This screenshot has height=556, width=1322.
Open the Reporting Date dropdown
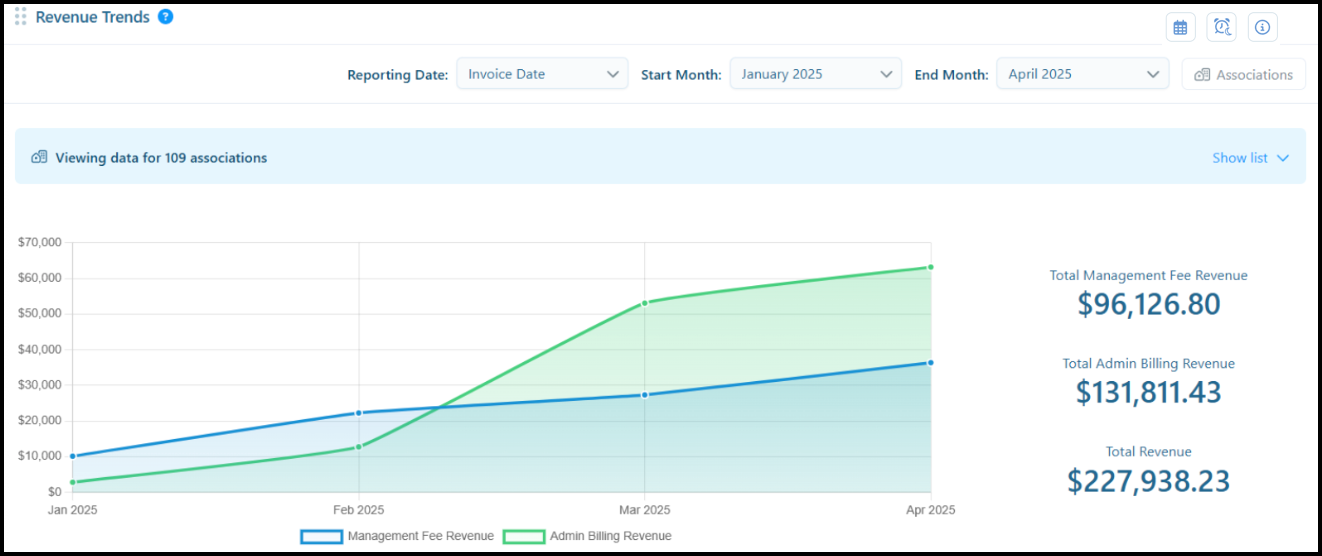542,74
